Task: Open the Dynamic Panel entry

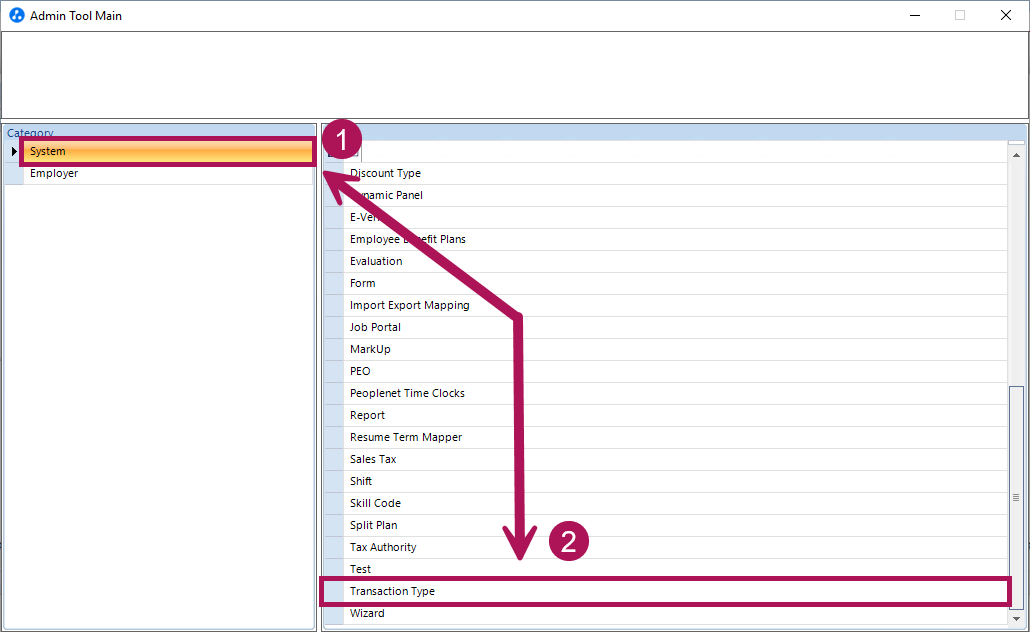Action: [x=675, y=195]
